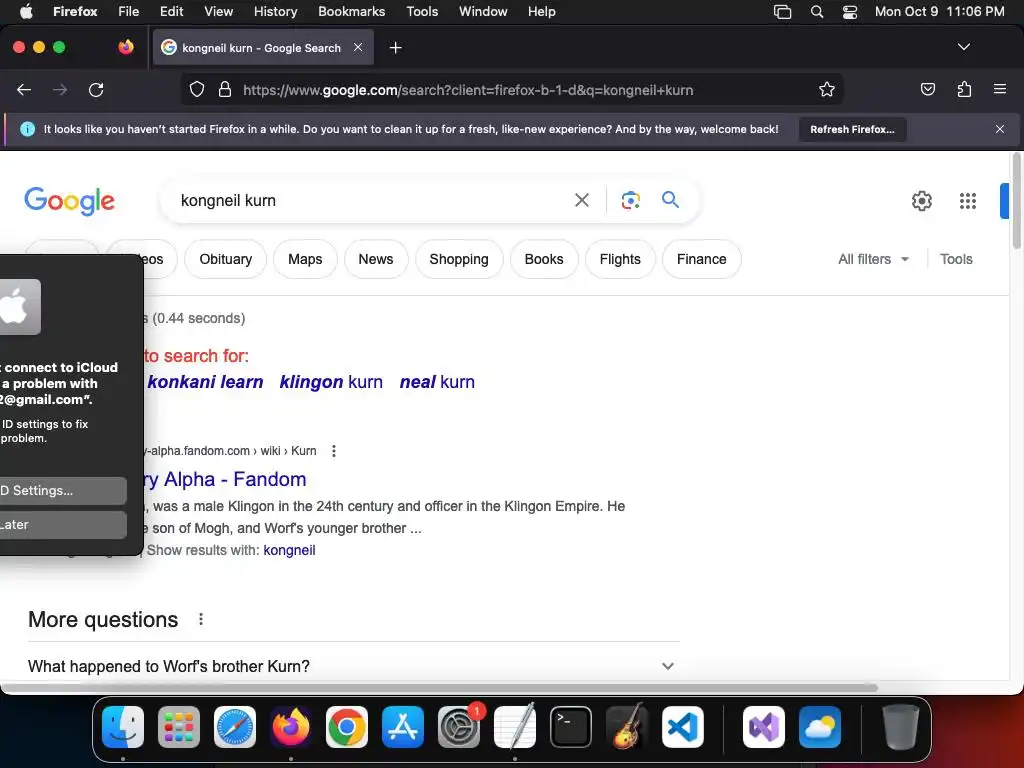The height and width of the screenshot is (768, 1024).
Task: Click the Refresh Firefox button
Action: pos(852,129)
